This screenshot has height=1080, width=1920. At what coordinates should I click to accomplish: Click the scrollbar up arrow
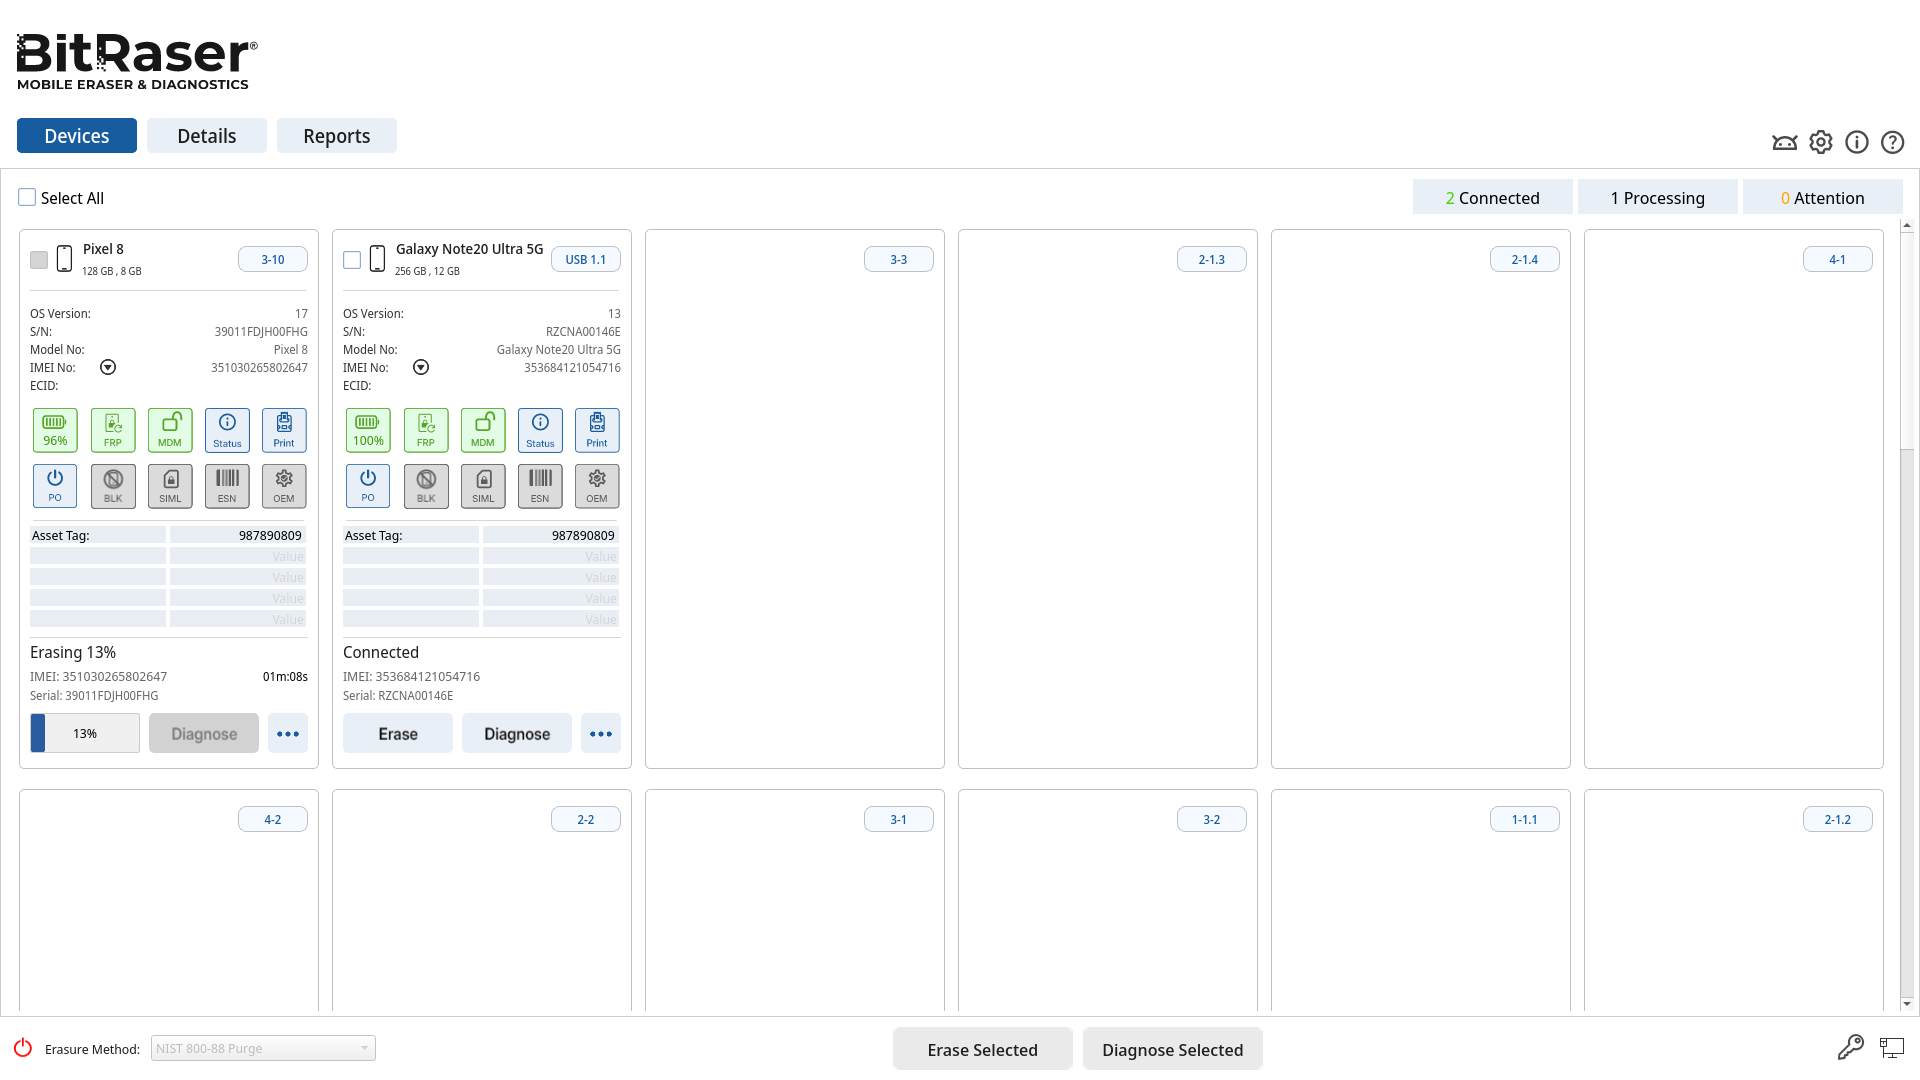click(1907, 226)
